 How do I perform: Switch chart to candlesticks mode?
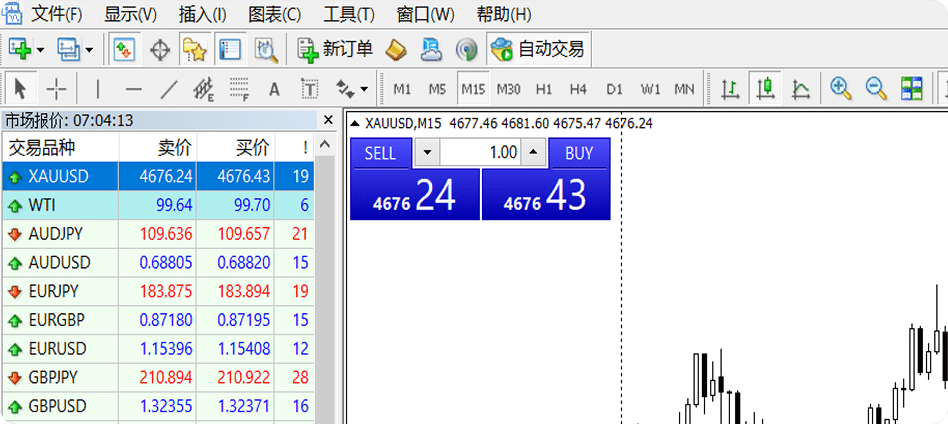[766, 88]
